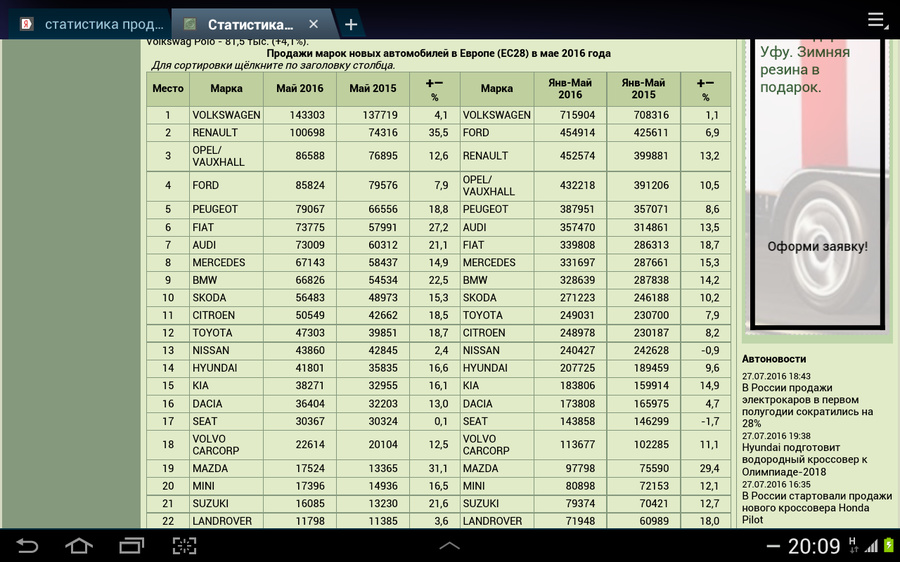Screen dimensions: 900x562
Task: Tap the signal strength icon
Action: pos(871,545)
